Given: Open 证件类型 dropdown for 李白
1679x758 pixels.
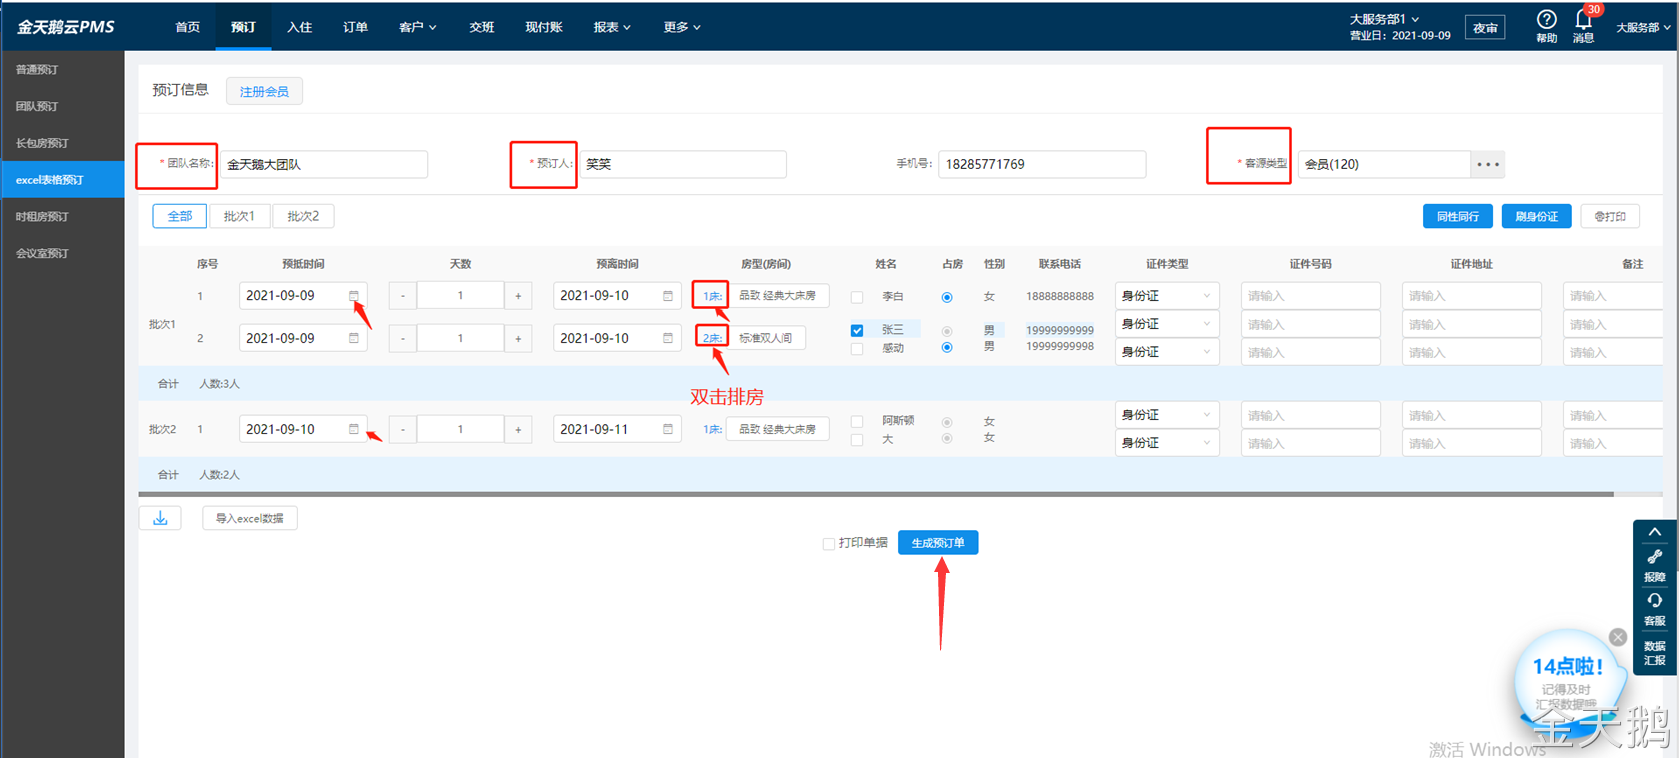Looking at the screenshot, I should coord(1166,296).
